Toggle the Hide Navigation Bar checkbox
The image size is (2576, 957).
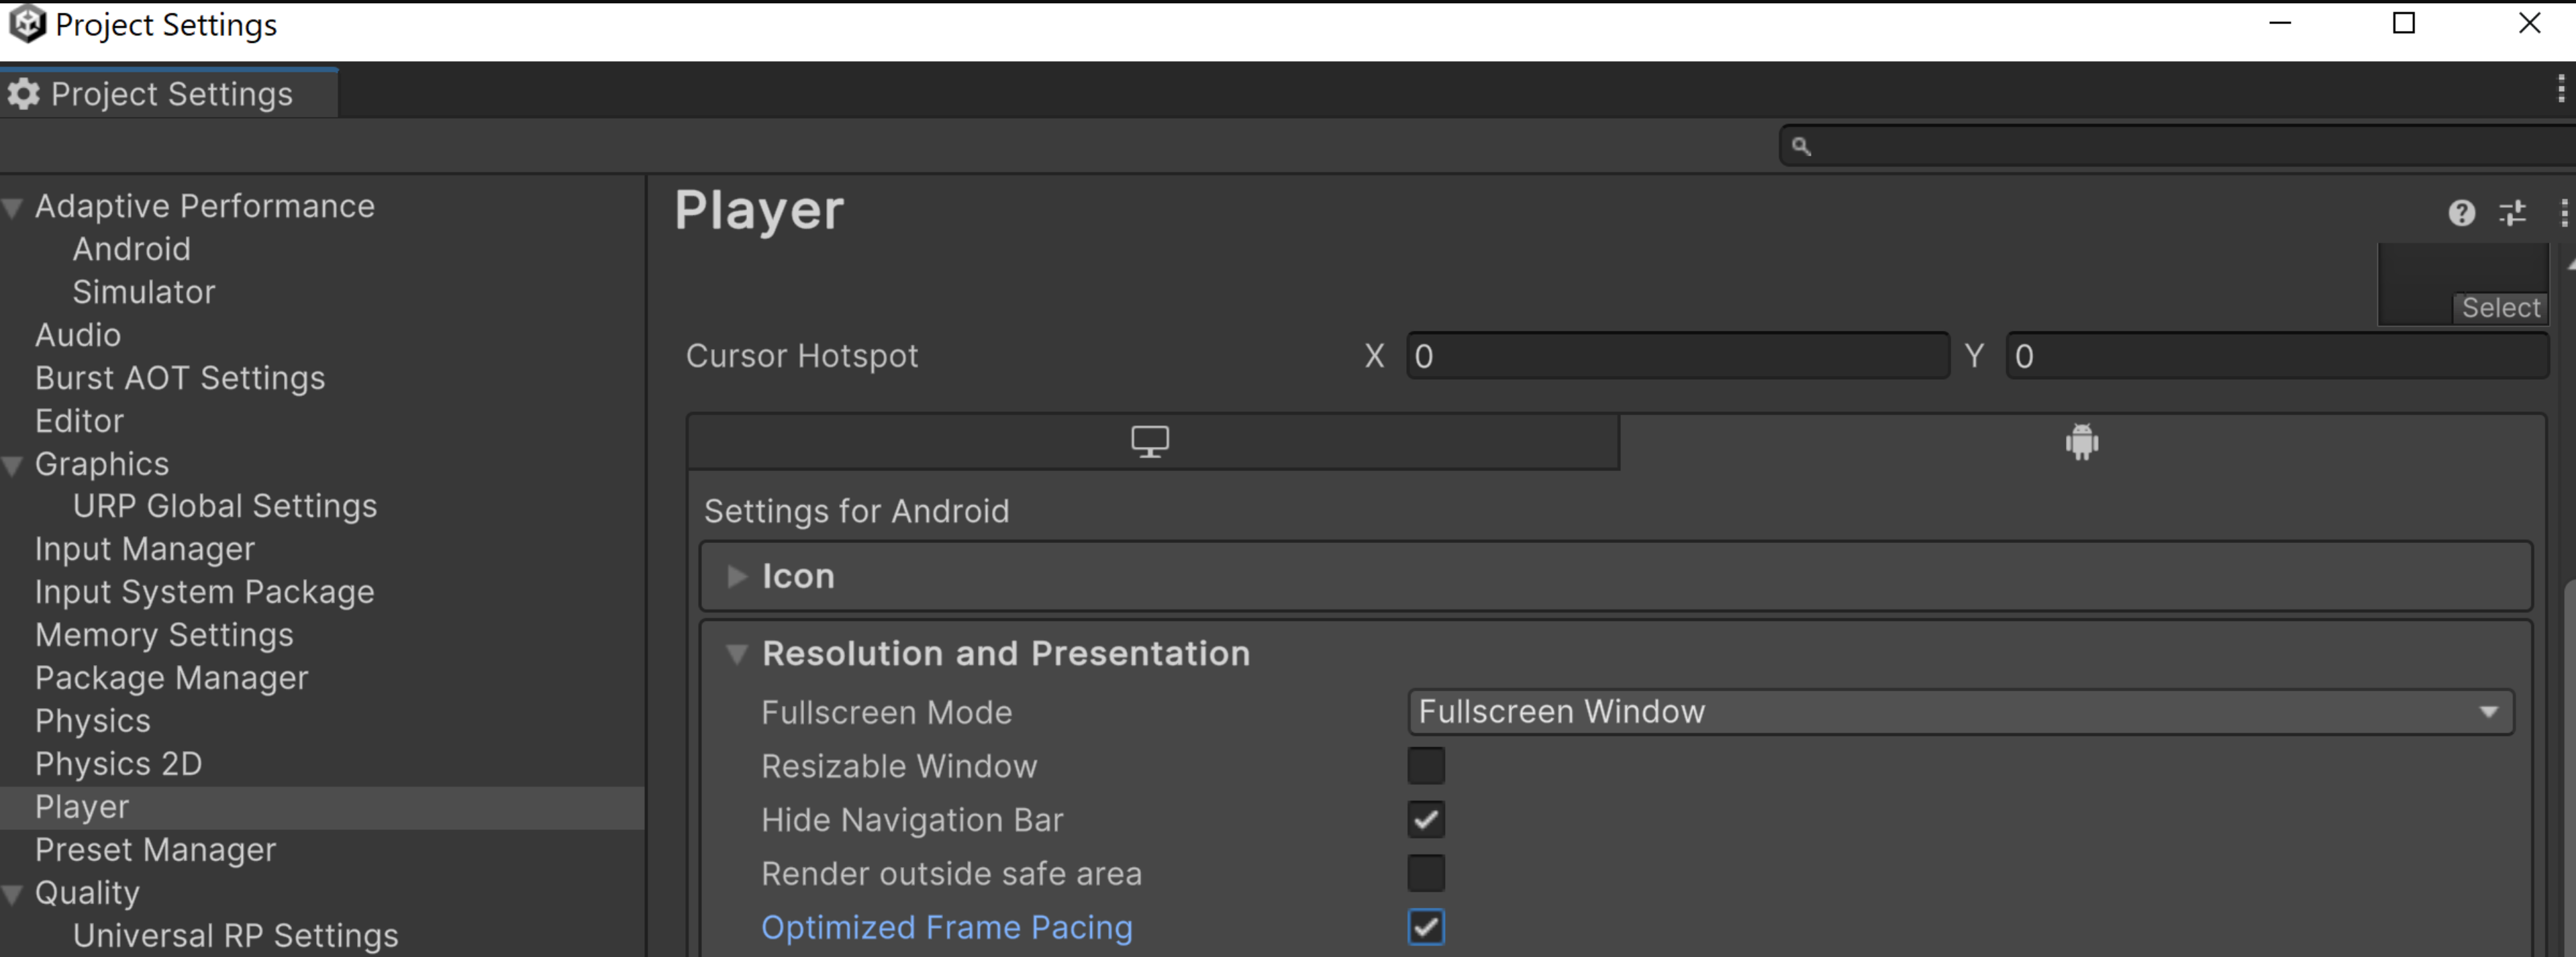(x=1426, y=819)
